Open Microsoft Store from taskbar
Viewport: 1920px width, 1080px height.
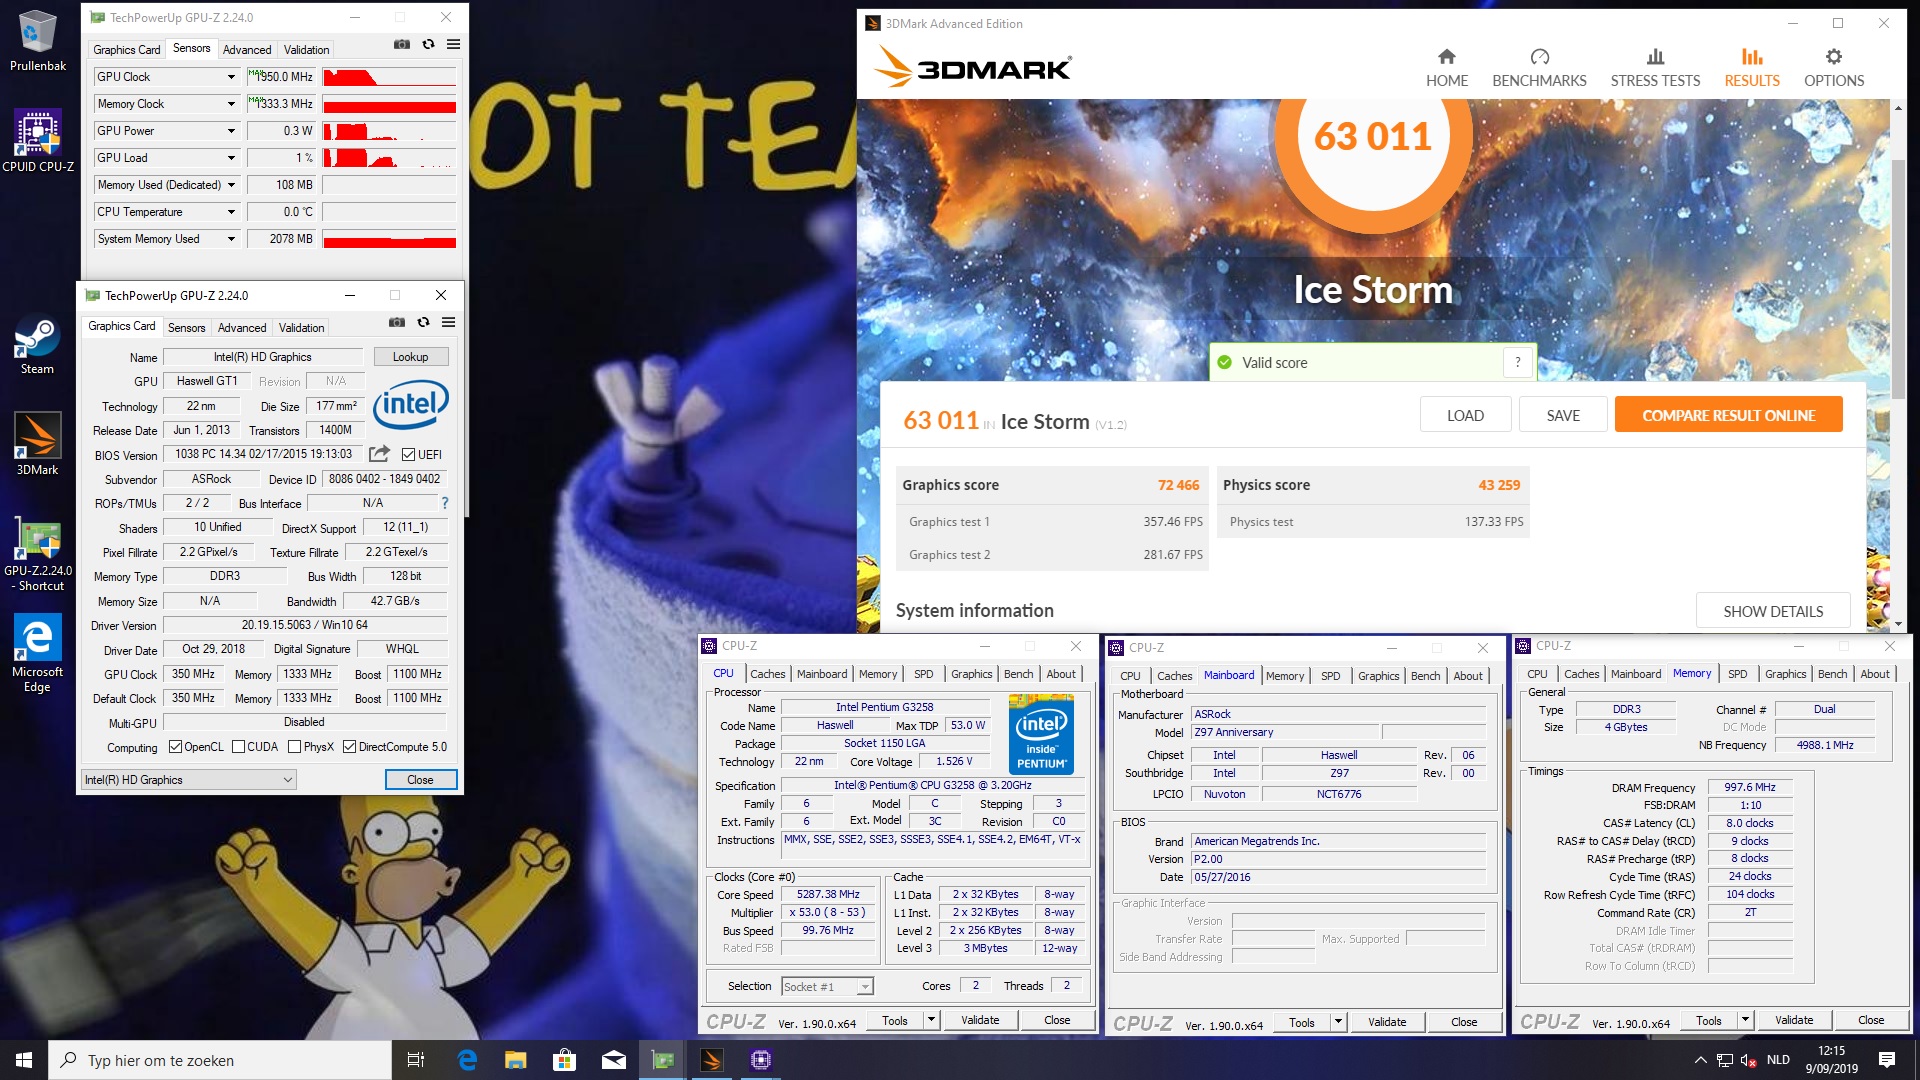tap(564, 1060)
